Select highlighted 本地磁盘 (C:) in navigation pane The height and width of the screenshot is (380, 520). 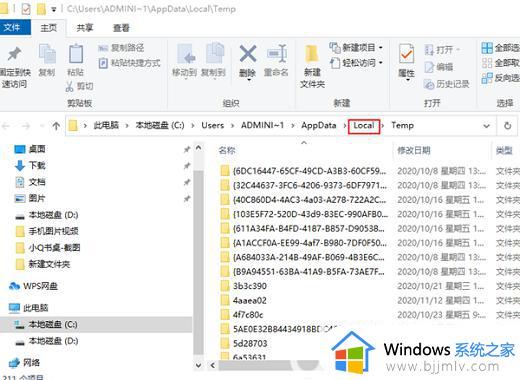96,324
